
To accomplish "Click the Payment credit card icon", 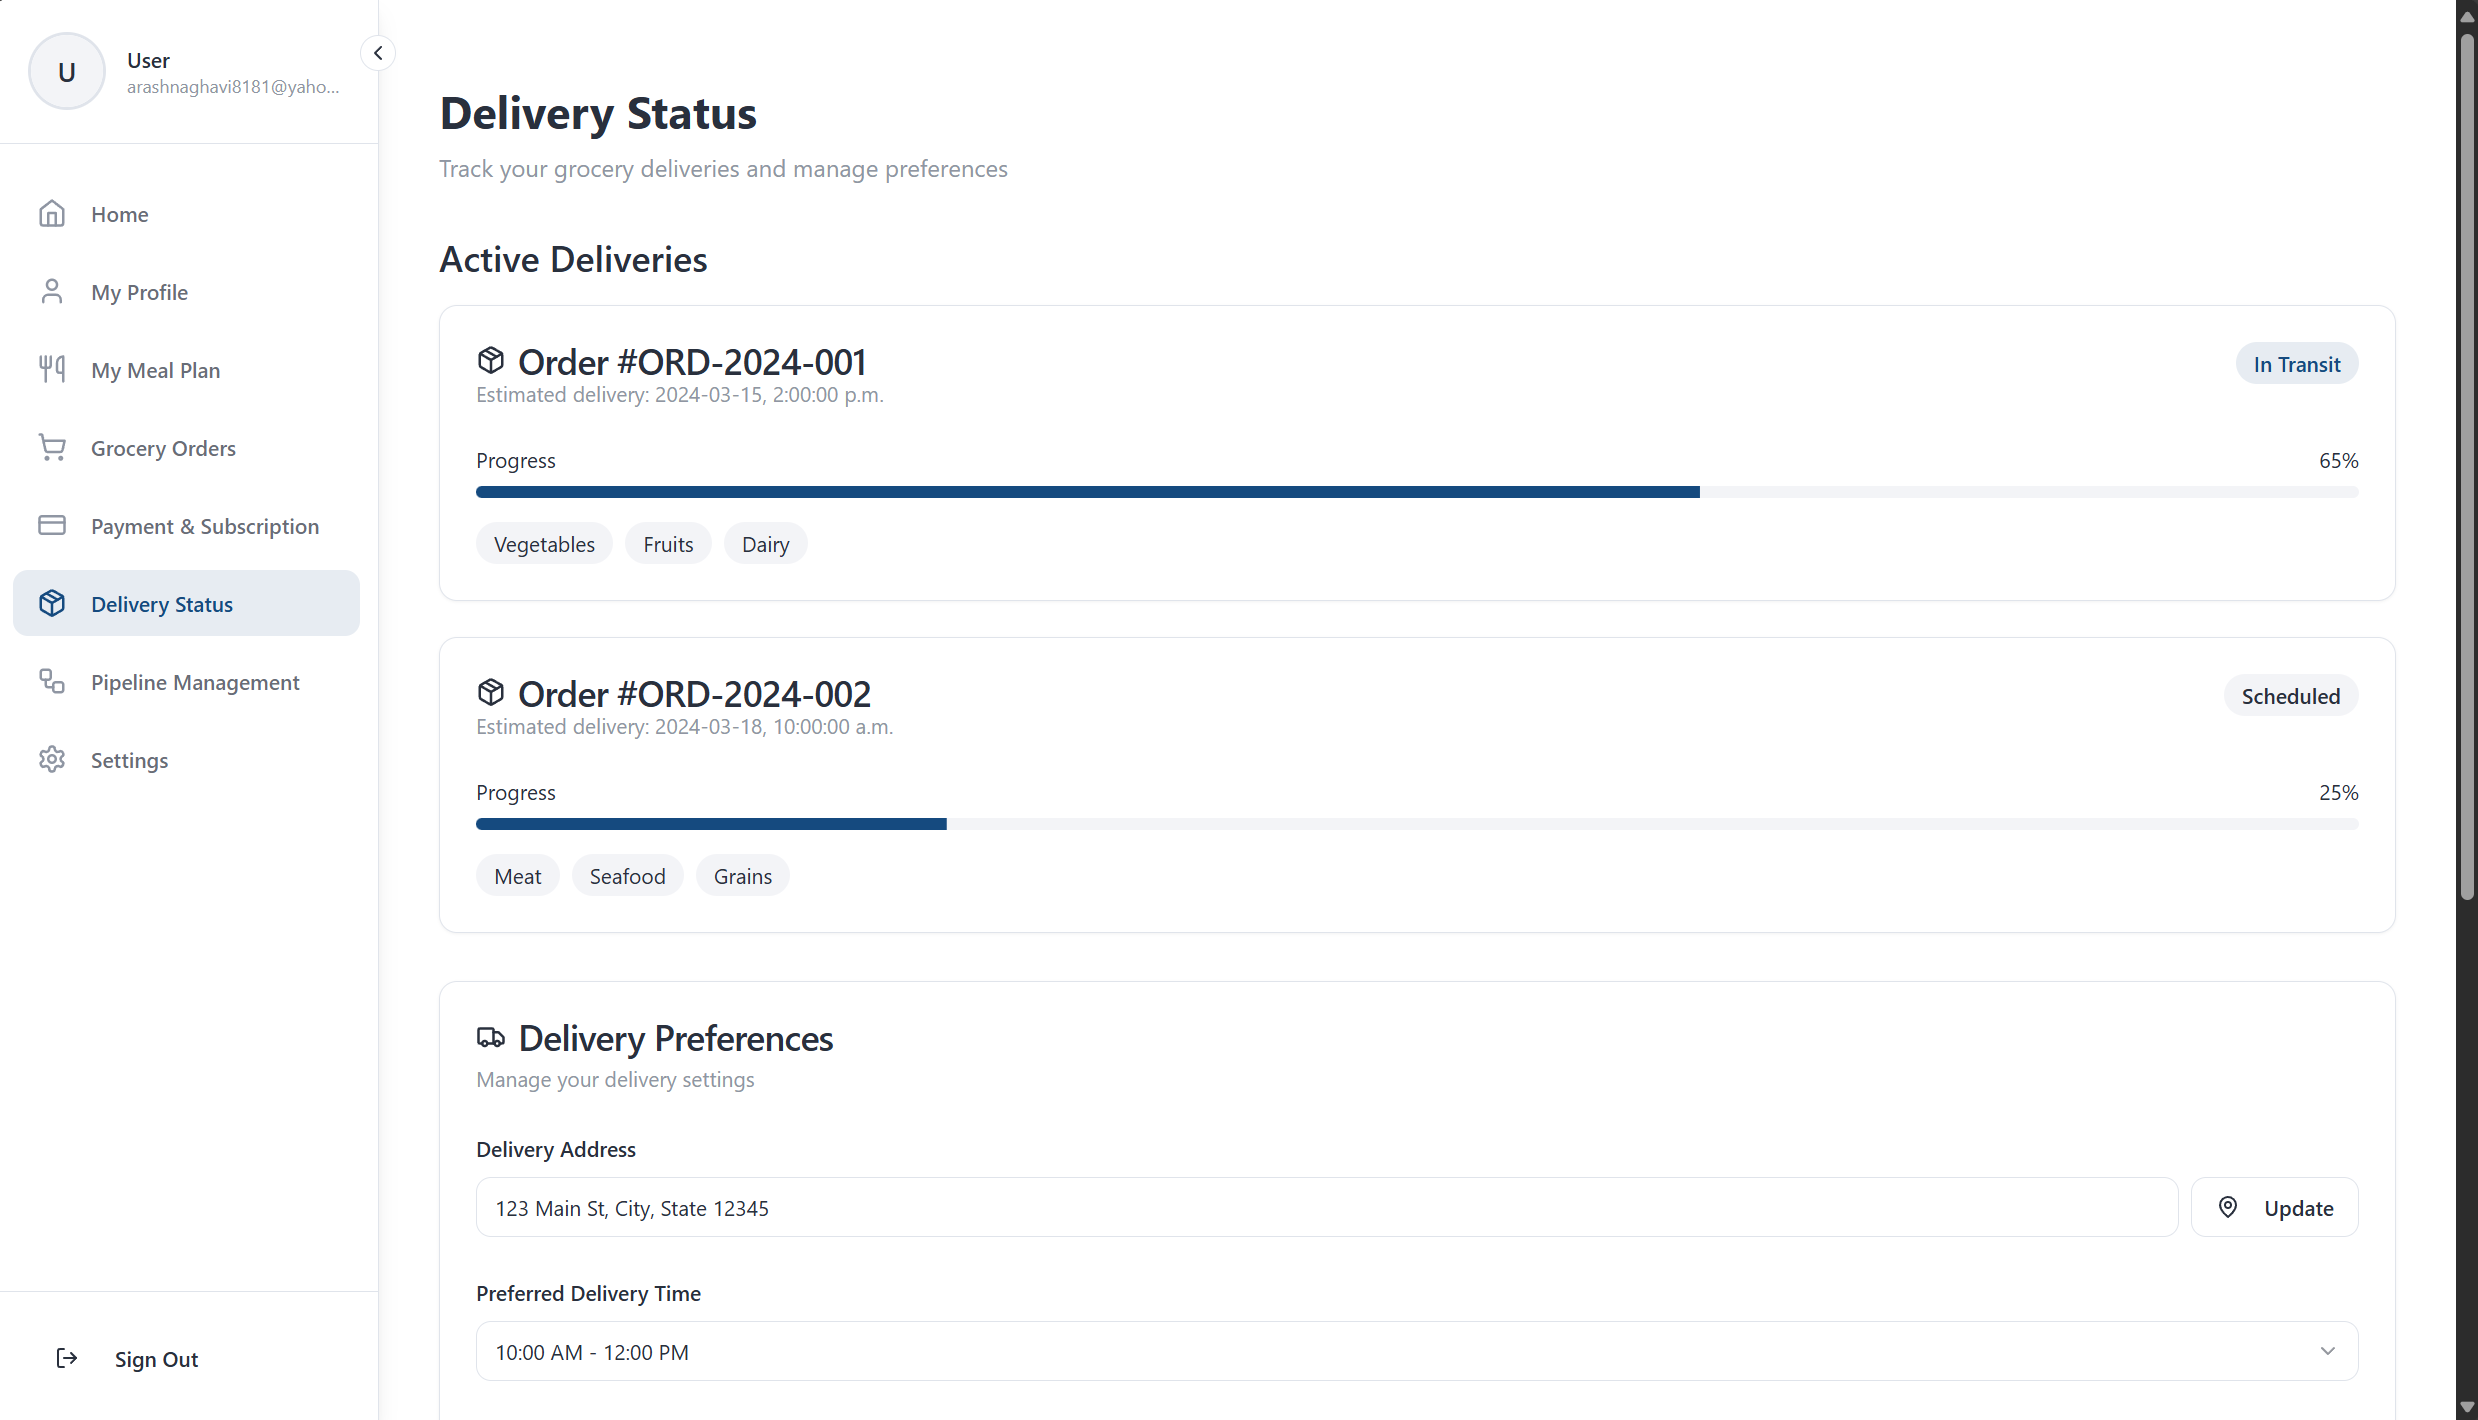I will pos(52,526).
